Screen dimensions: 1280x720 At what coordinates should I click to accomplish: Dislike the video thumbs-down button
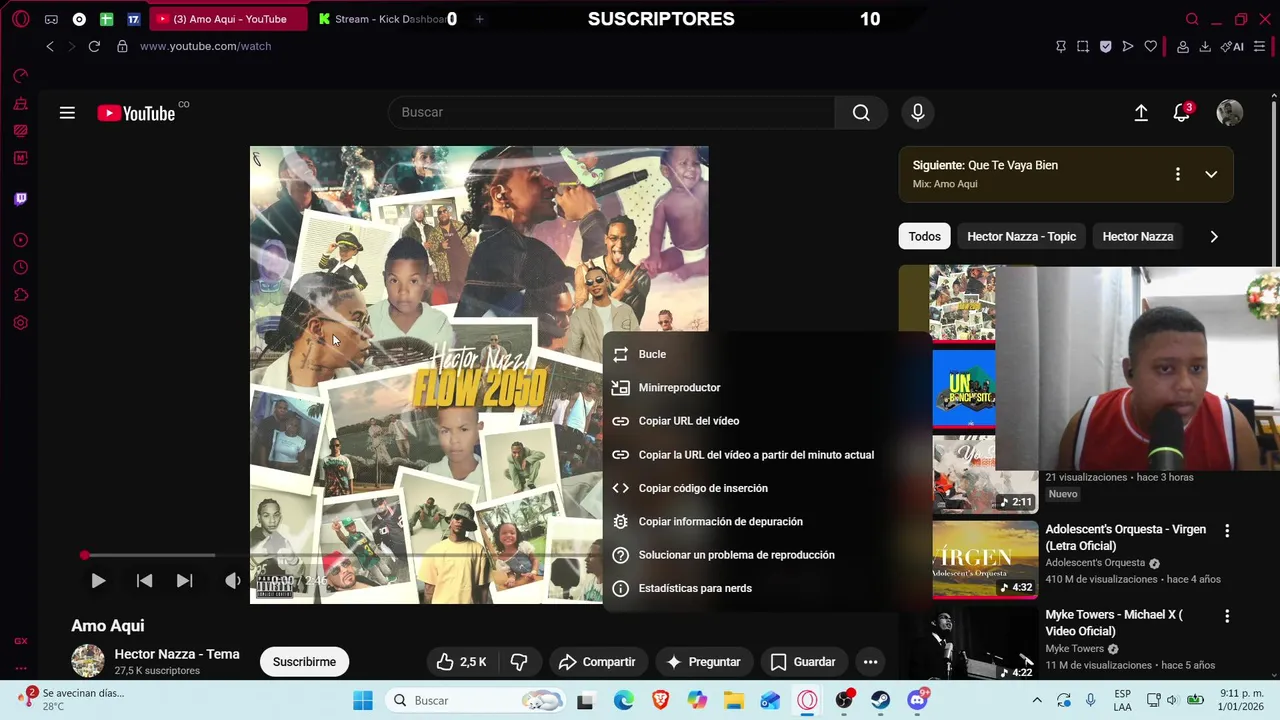point(519,662)
